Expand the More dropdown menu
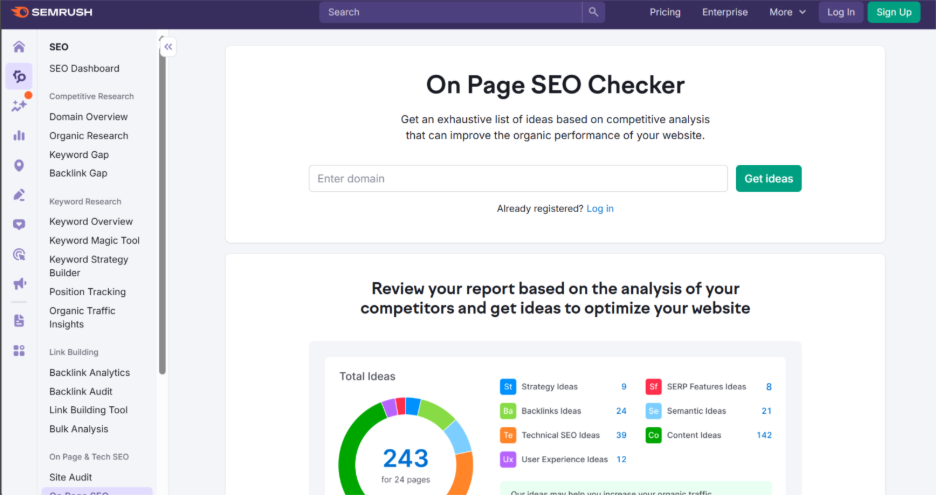This screenshot has height=495, width=936. tap(788, 12)
